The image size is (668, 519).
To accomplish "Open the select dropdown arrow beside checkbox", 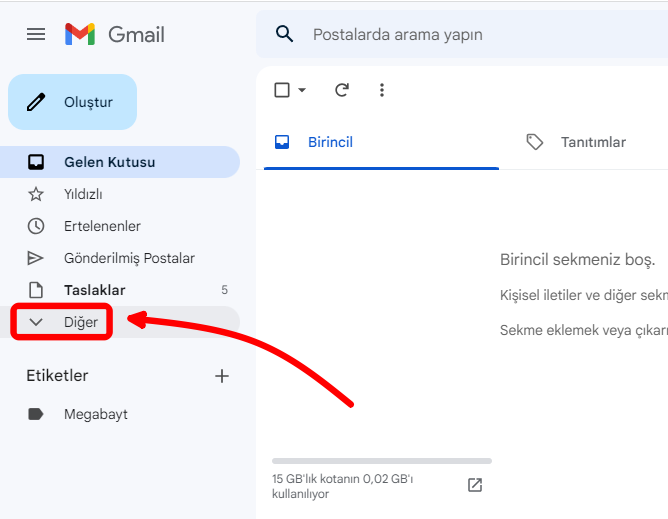I will (x=302, y=90).
